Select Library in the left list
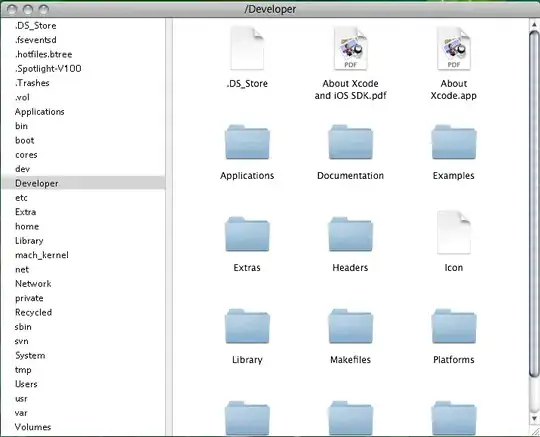Screen dimensions: 540x437 tap(29, 241)
